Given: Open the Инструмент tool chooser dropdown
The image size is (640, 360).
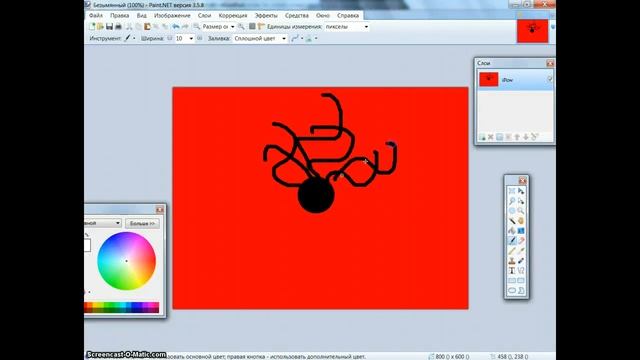Looking at the screenshot, I should 134,38.
